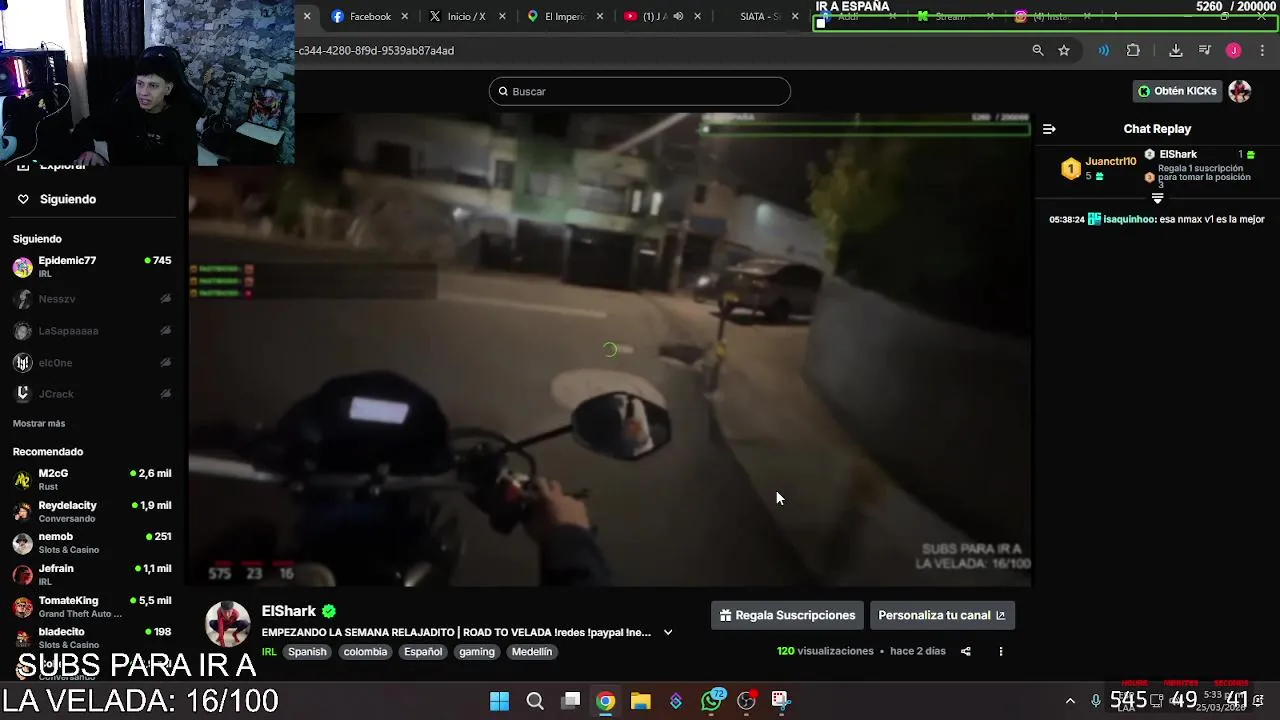Open Snipping Tool from taskbar
1280x720 pixels.
pyautogui.click(x=781, y=701)
